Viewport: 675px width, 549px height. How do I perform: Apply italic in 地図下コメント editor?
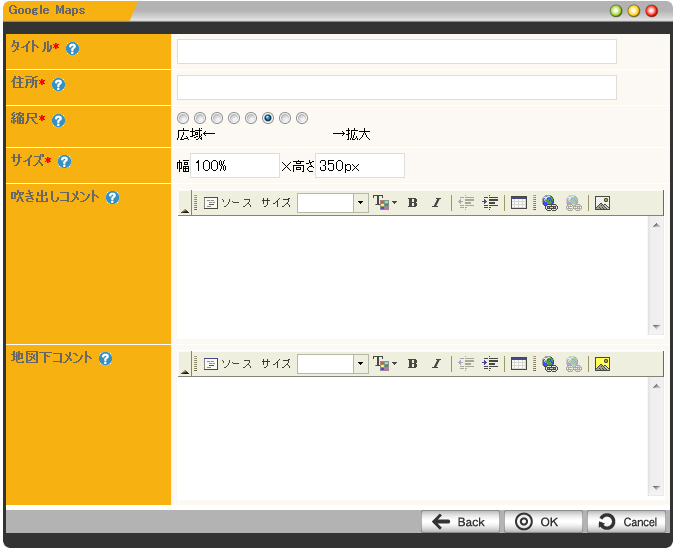click(x=437, y=363)
